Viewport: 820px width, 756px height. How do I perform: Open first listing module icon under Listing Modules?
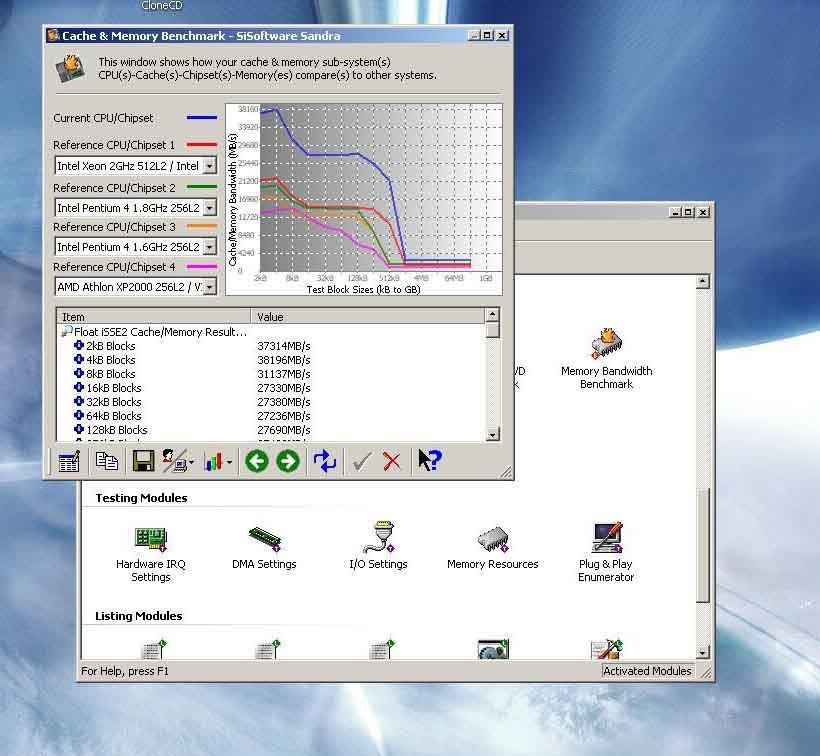(x=154, y=649)
